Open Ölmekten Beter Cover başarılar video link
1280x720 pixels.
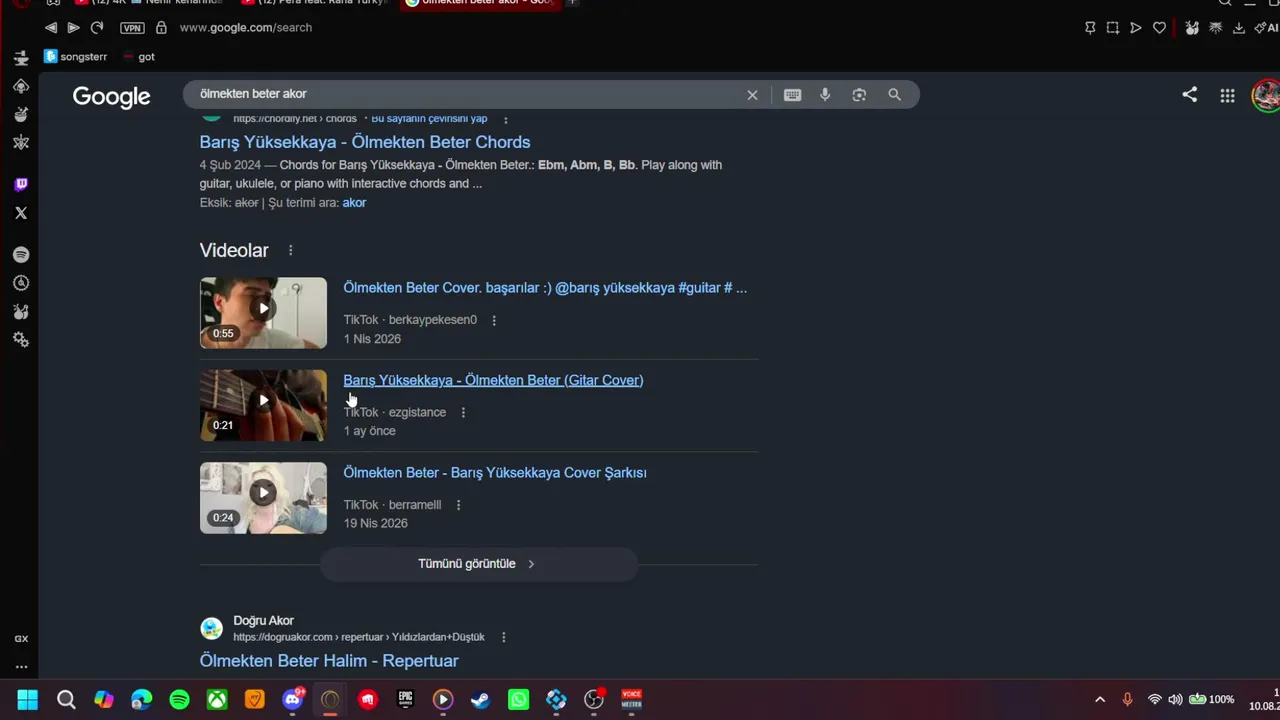click(545, 288)
